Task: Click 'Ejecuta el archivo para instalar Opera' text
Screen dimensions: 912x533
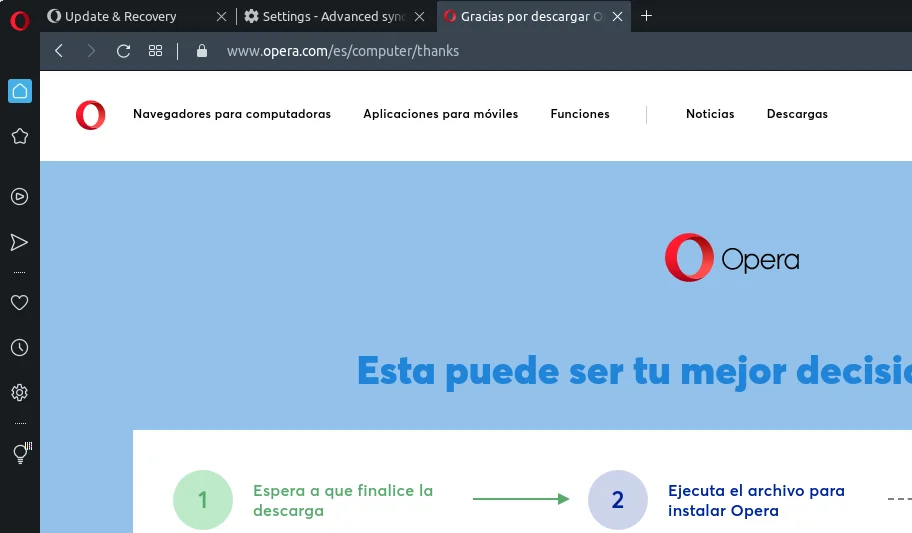Action: pyautogui.click(x=756, y=500)
